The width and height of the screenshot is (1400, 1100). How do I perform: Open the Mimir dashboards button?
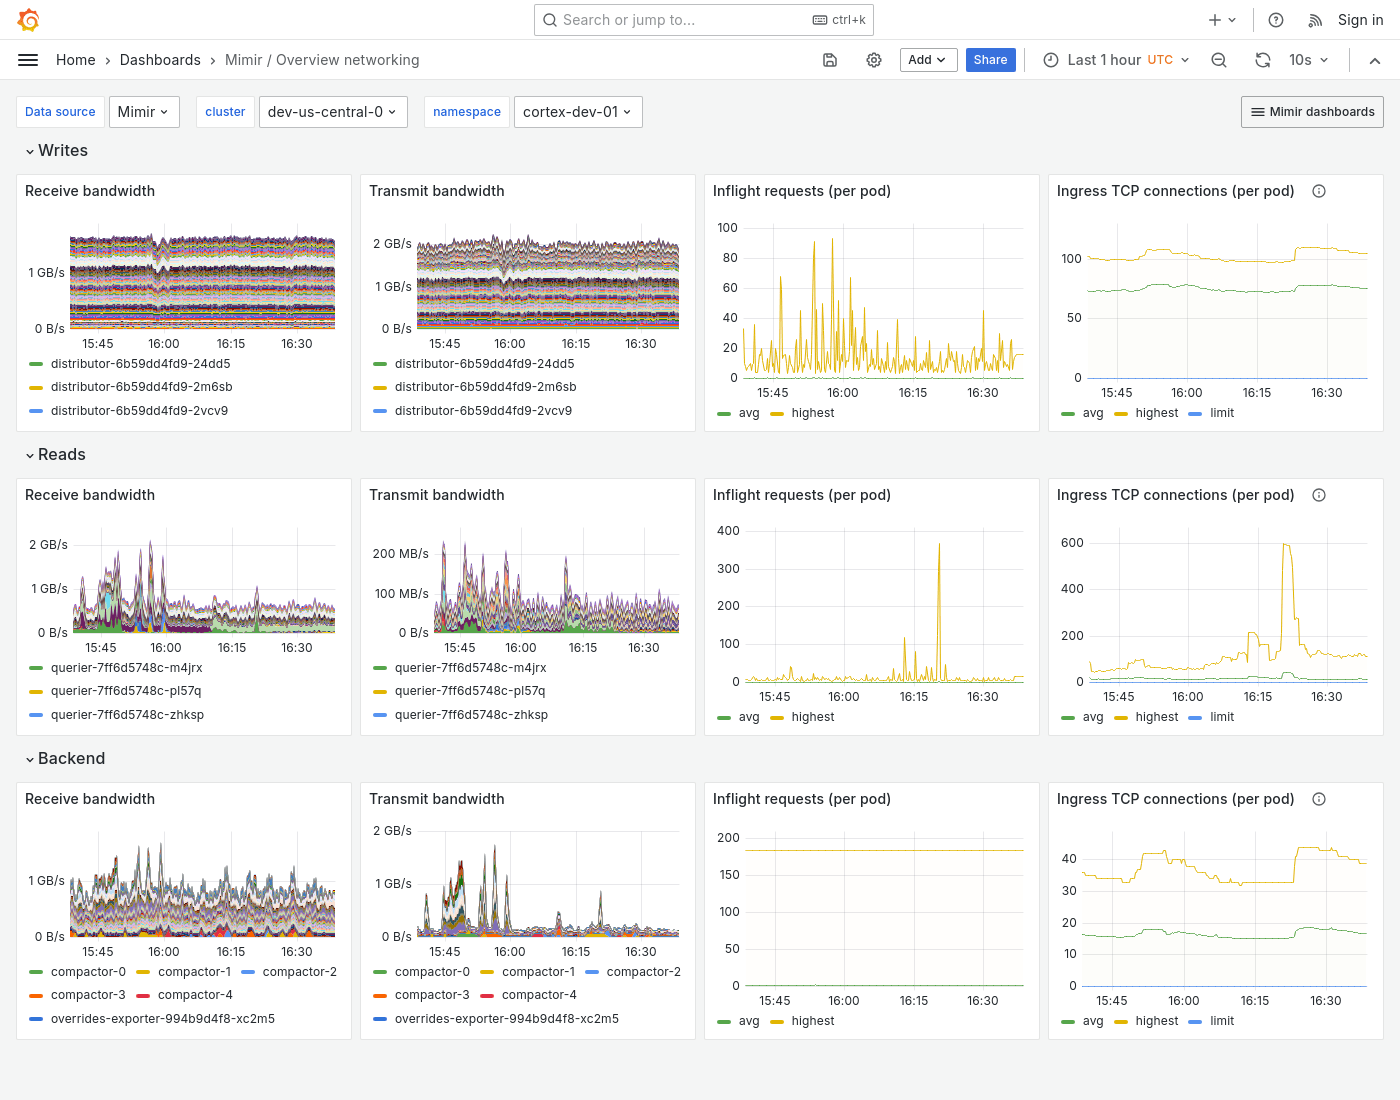point(1312,112)
